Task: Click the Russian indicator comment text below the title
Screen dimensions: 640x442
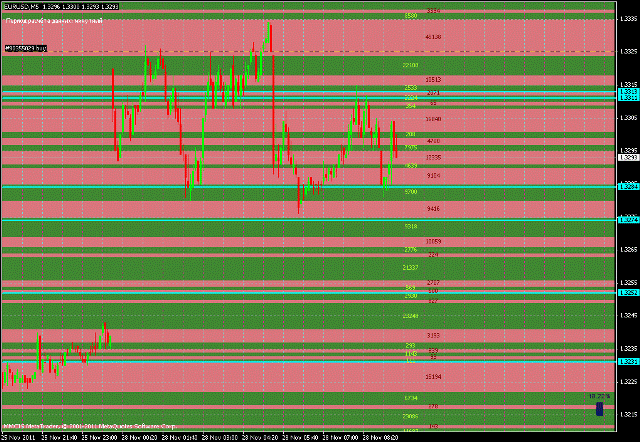Action: (x=54, y=21)
